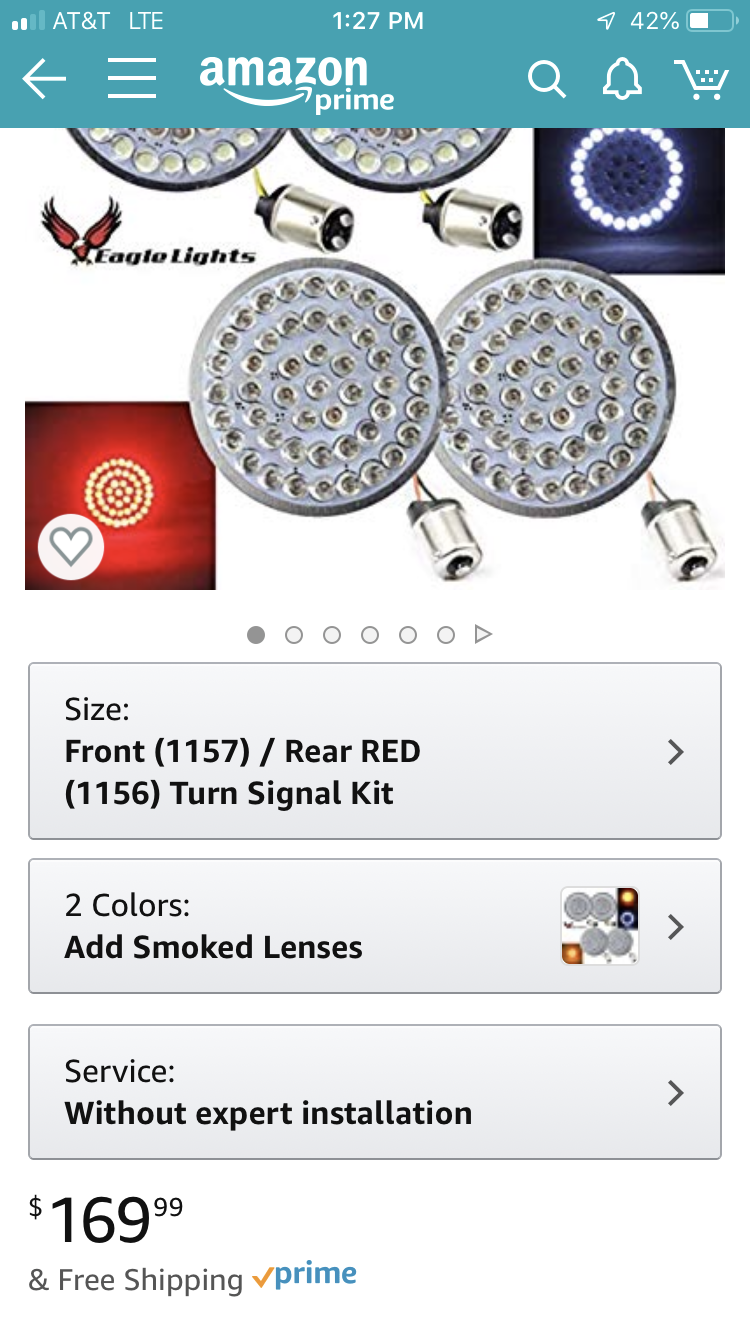Expand the 2 Colors option selector

tap(375, 926)
